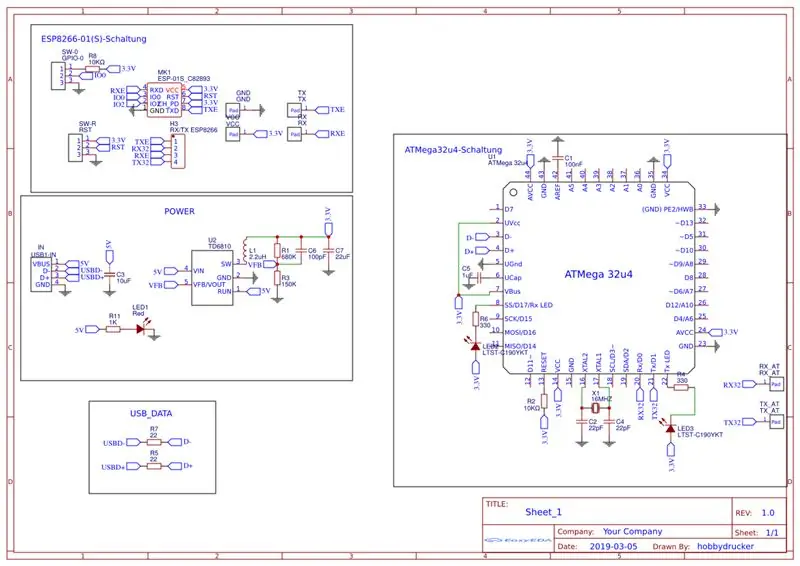Select the ESP-01S MK1 module symbol
The image size is (800, 566).
(x=164, y=100)
